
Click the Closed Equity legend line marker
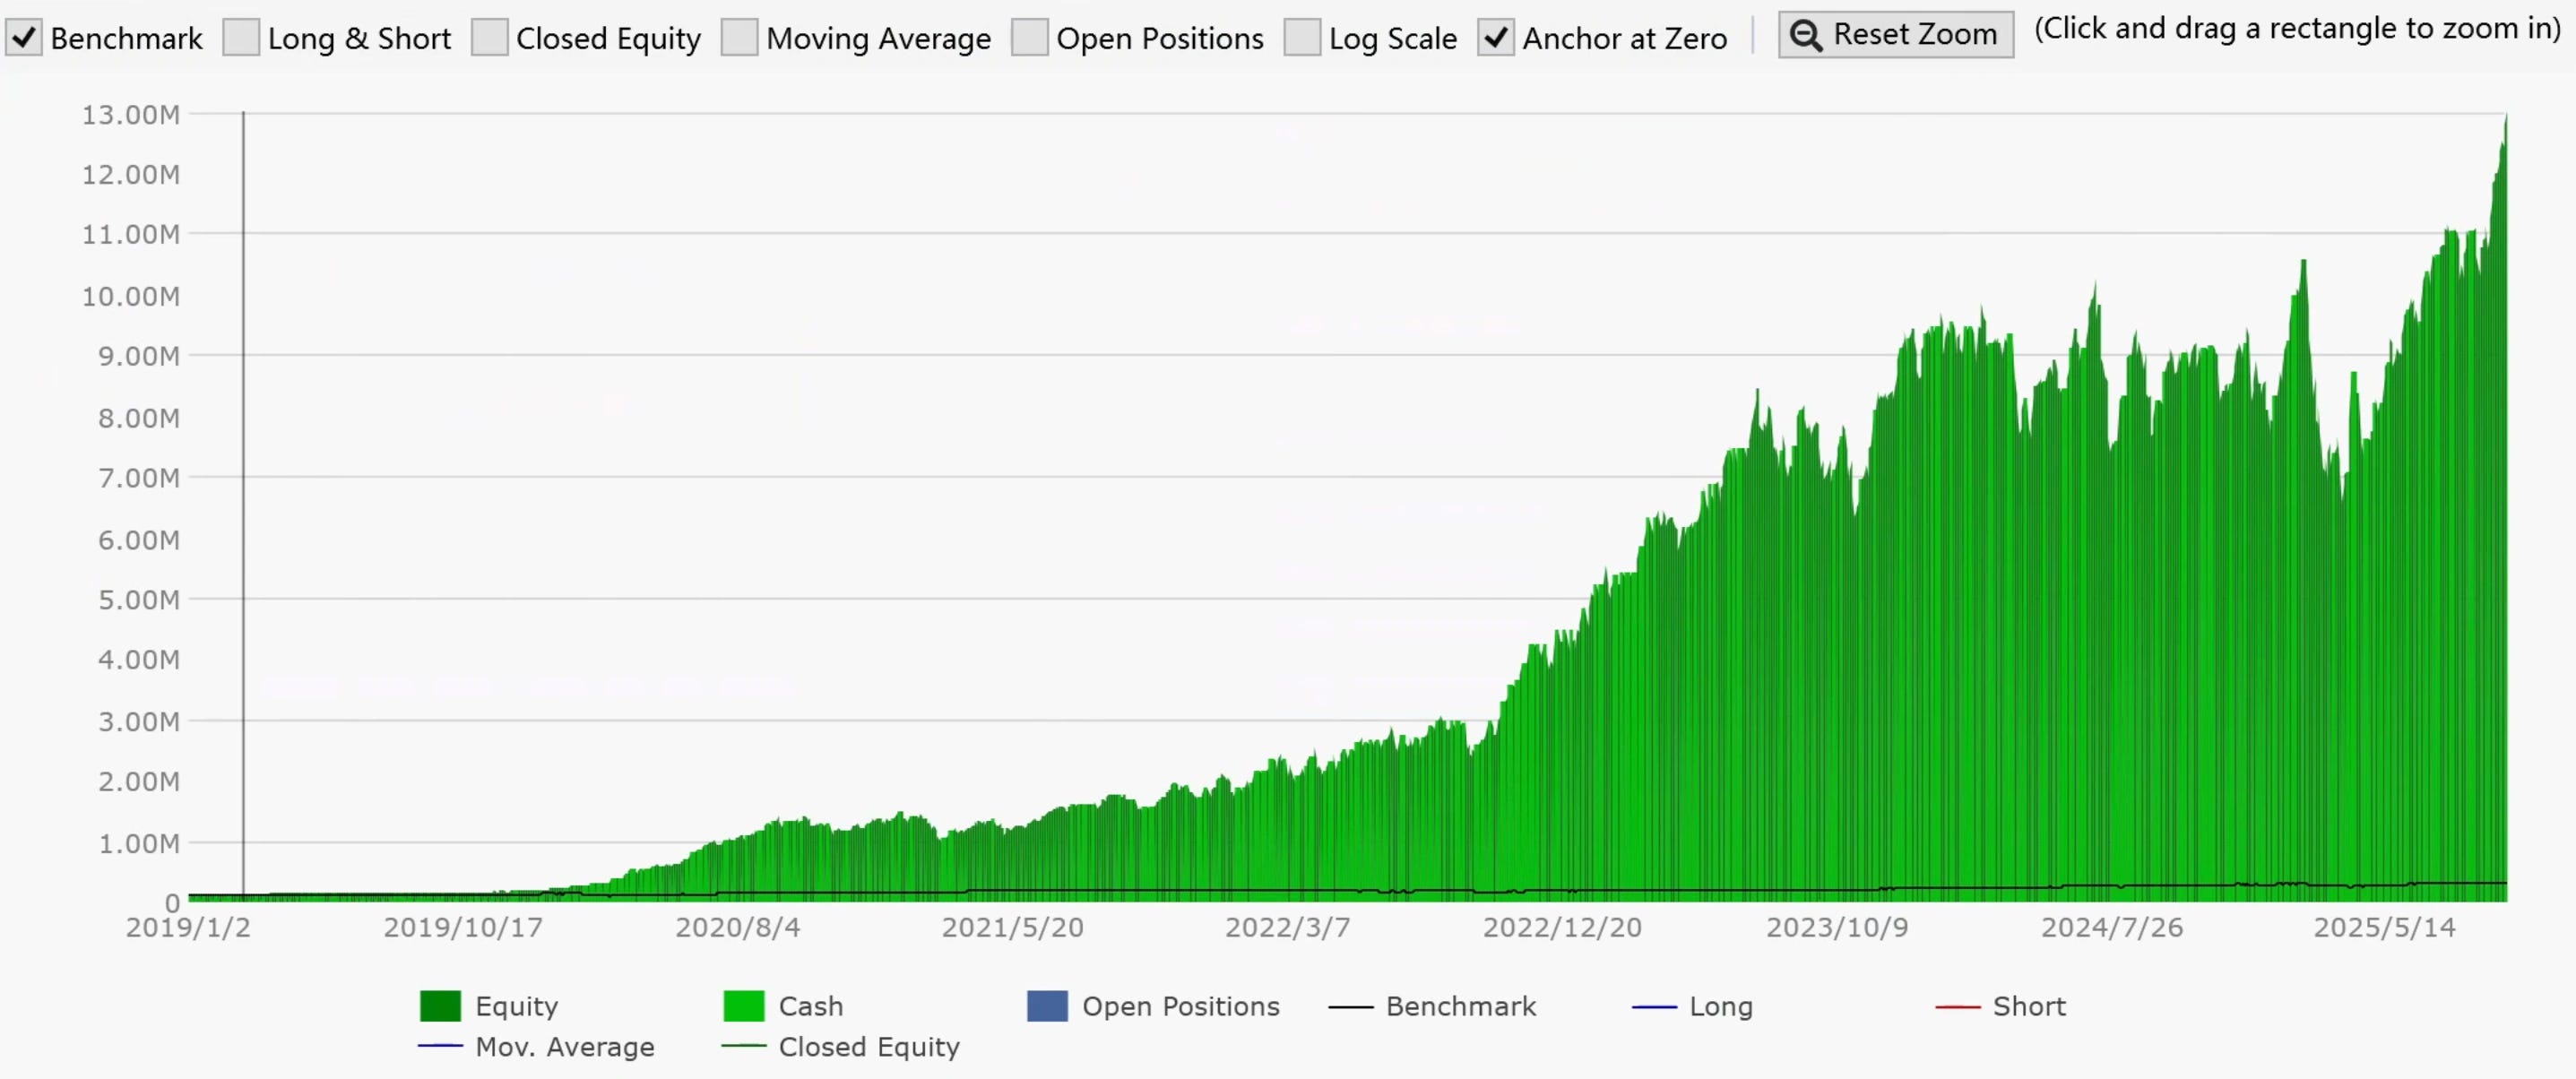coord(743,1047)
